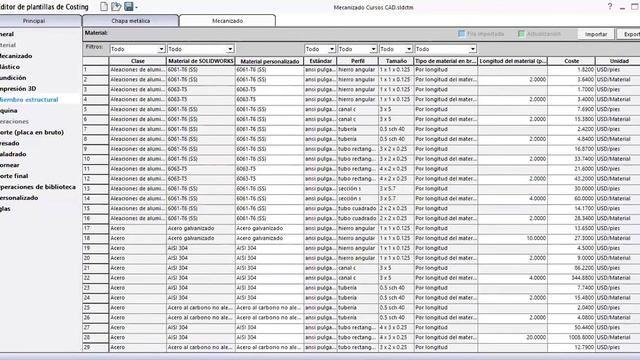Click the length cell 10.0000
Image resolution: width=640 pixels, height=360 pixels.
[512, 238]
